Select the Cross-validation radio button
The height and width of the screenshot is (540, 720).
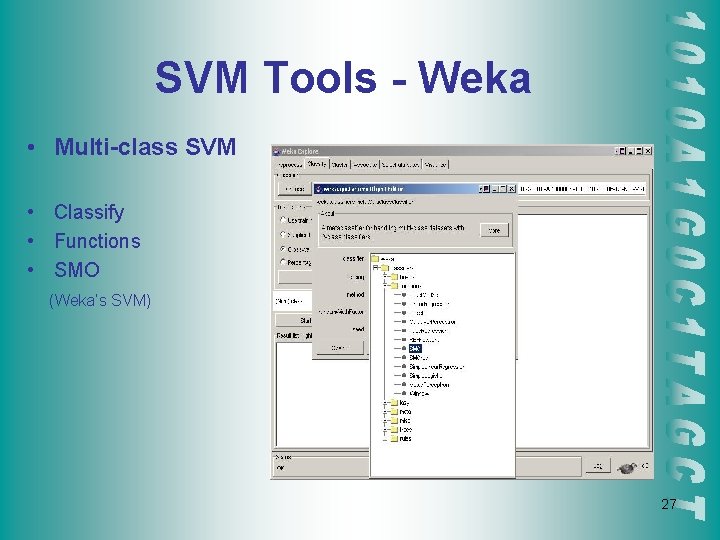(283, 248)
